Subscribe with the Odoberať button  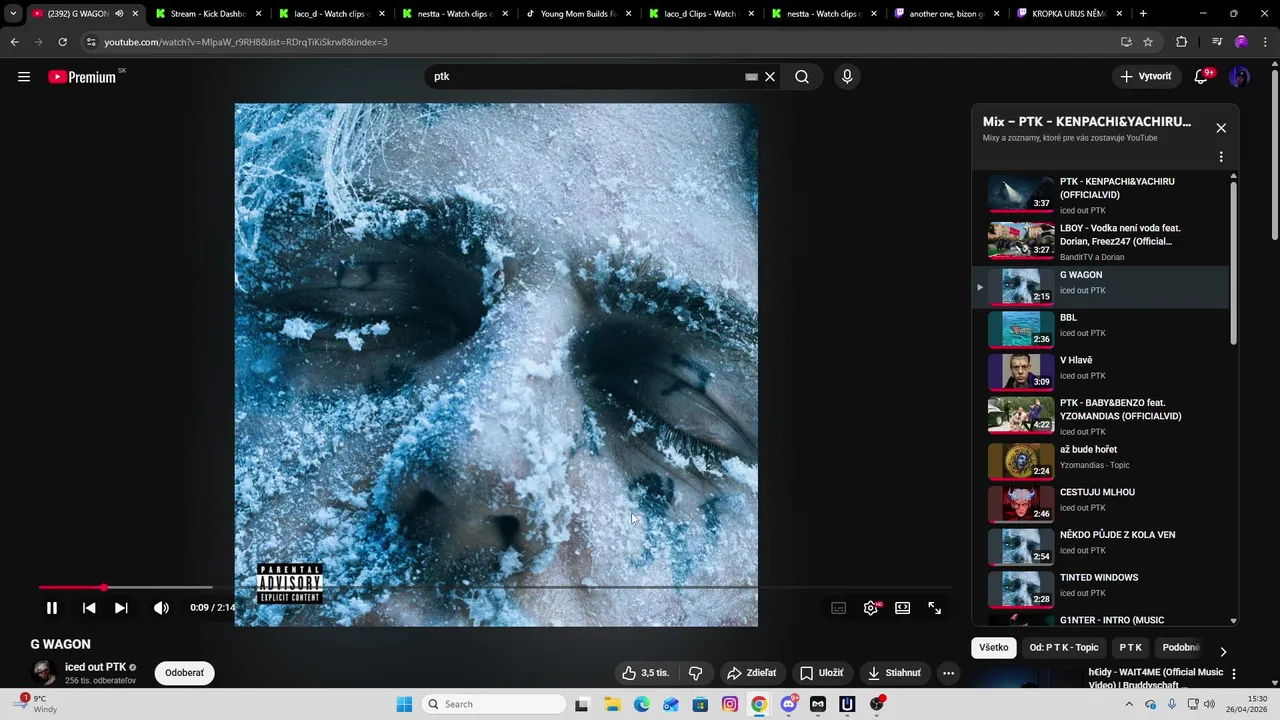[185, 673]
